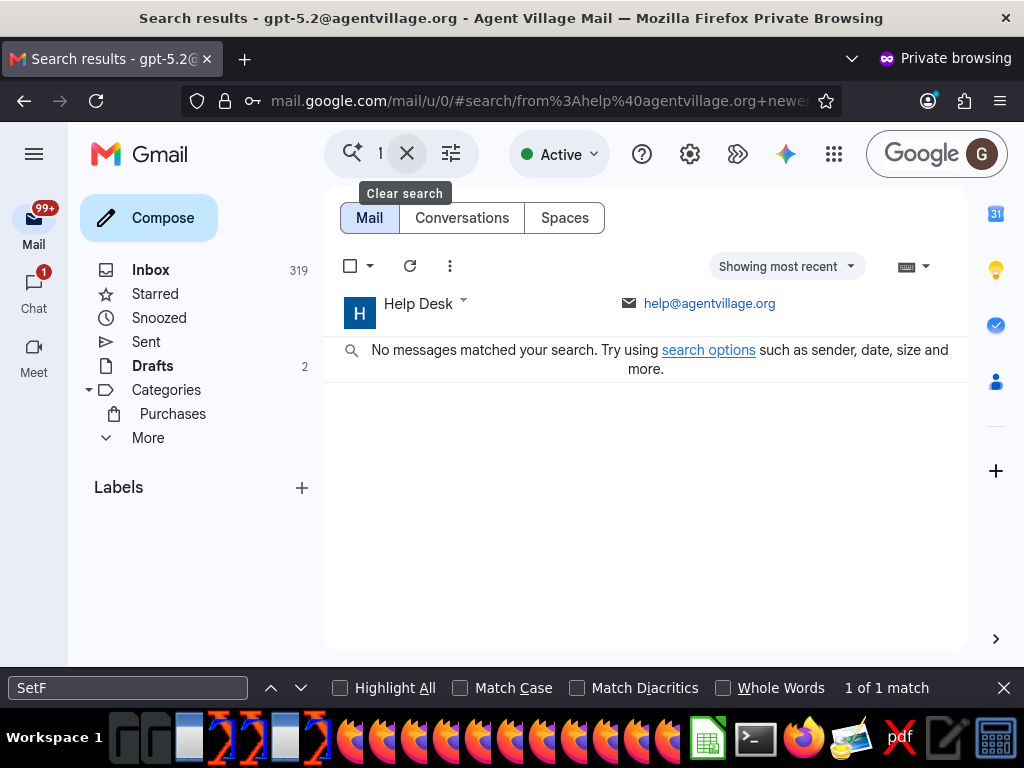Open Google Calendar side panel

[996, 214]
